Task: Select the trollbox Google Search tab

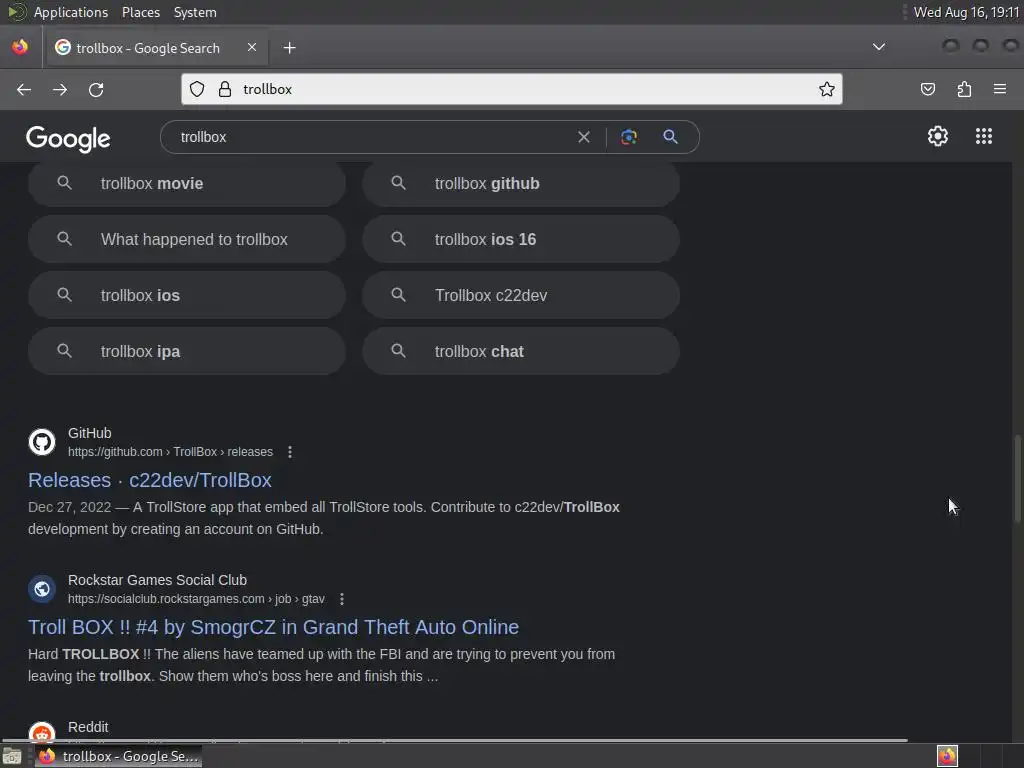Action: [x=156, y=48]
